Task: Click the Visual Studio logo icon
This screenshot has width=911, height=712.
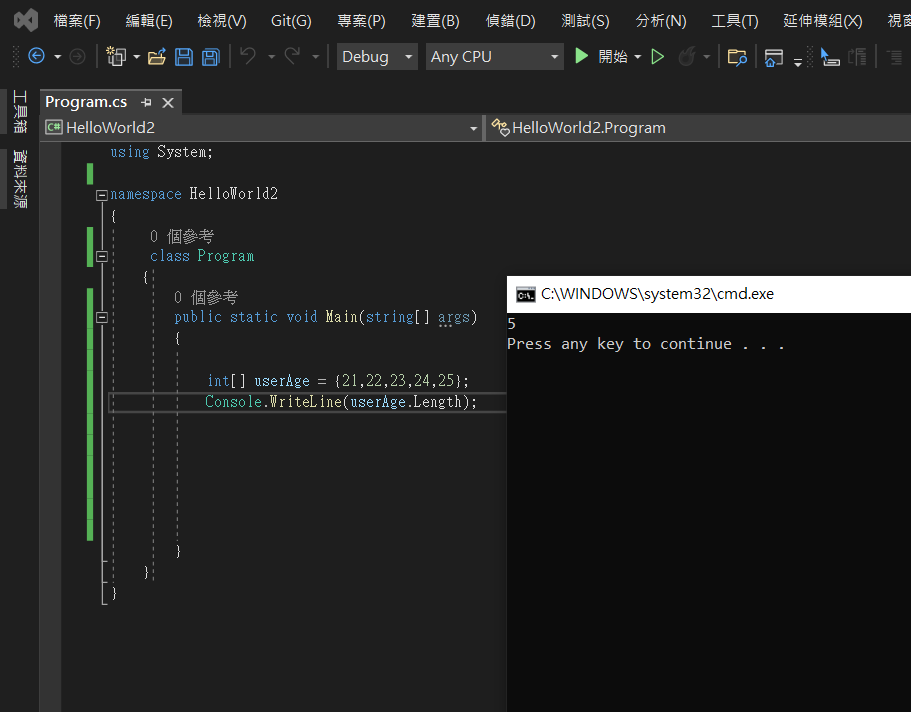Action: tap(26, 21)
